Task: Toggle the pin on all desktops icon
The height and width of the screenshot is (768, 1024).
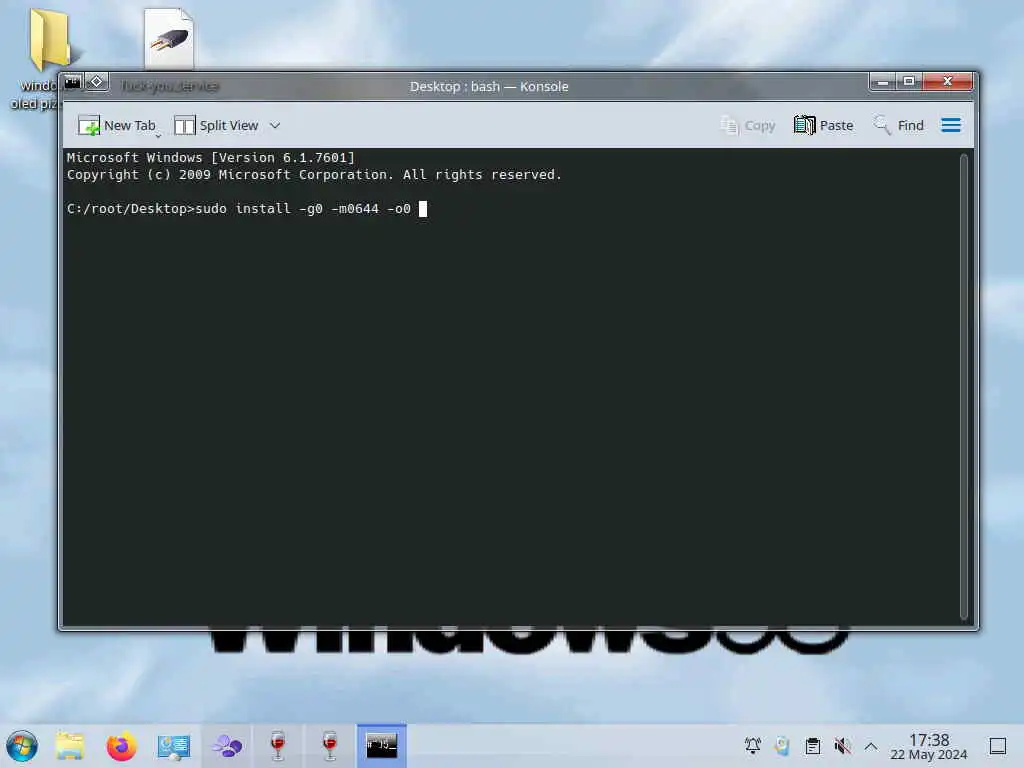Action: [97, 82]
